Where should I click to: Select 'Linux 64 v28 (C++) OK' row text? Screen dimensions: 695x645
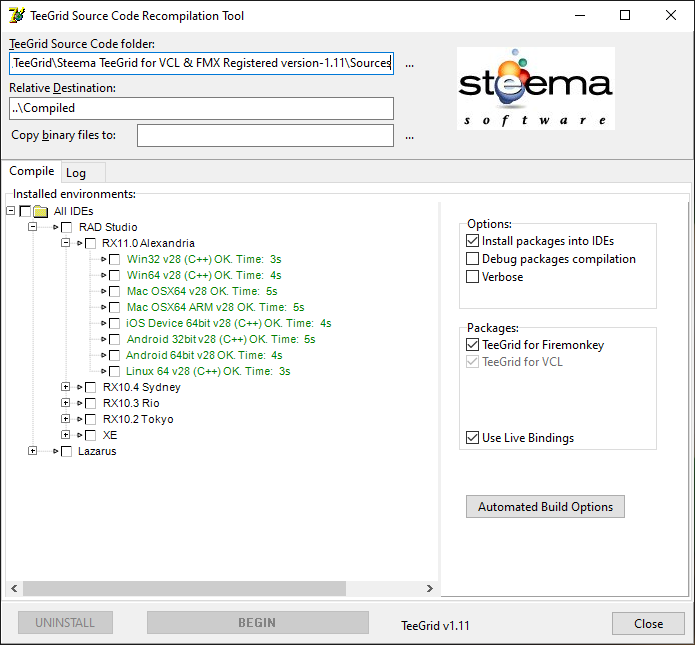tap(208, 371)
